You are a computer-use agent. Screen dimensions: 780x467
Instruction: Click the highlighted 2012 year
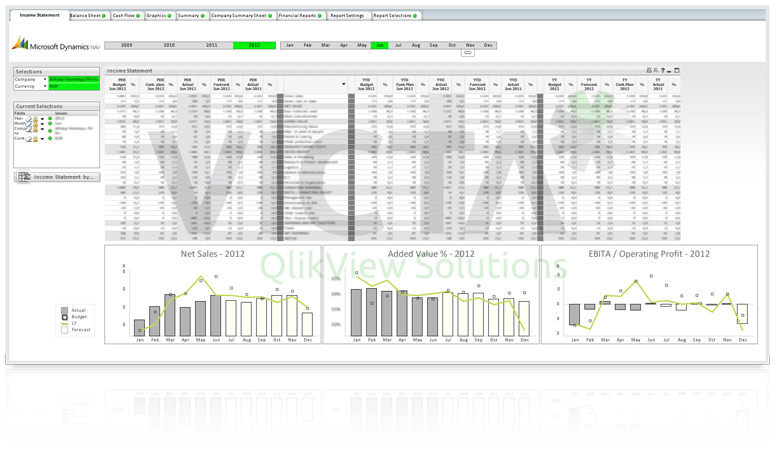(x=254, y=45)
